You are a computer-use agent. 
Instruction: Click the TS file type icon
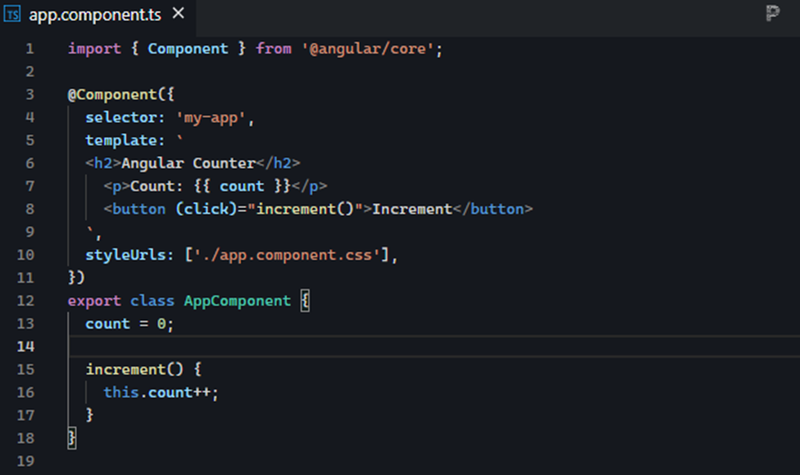click(15, 15)
